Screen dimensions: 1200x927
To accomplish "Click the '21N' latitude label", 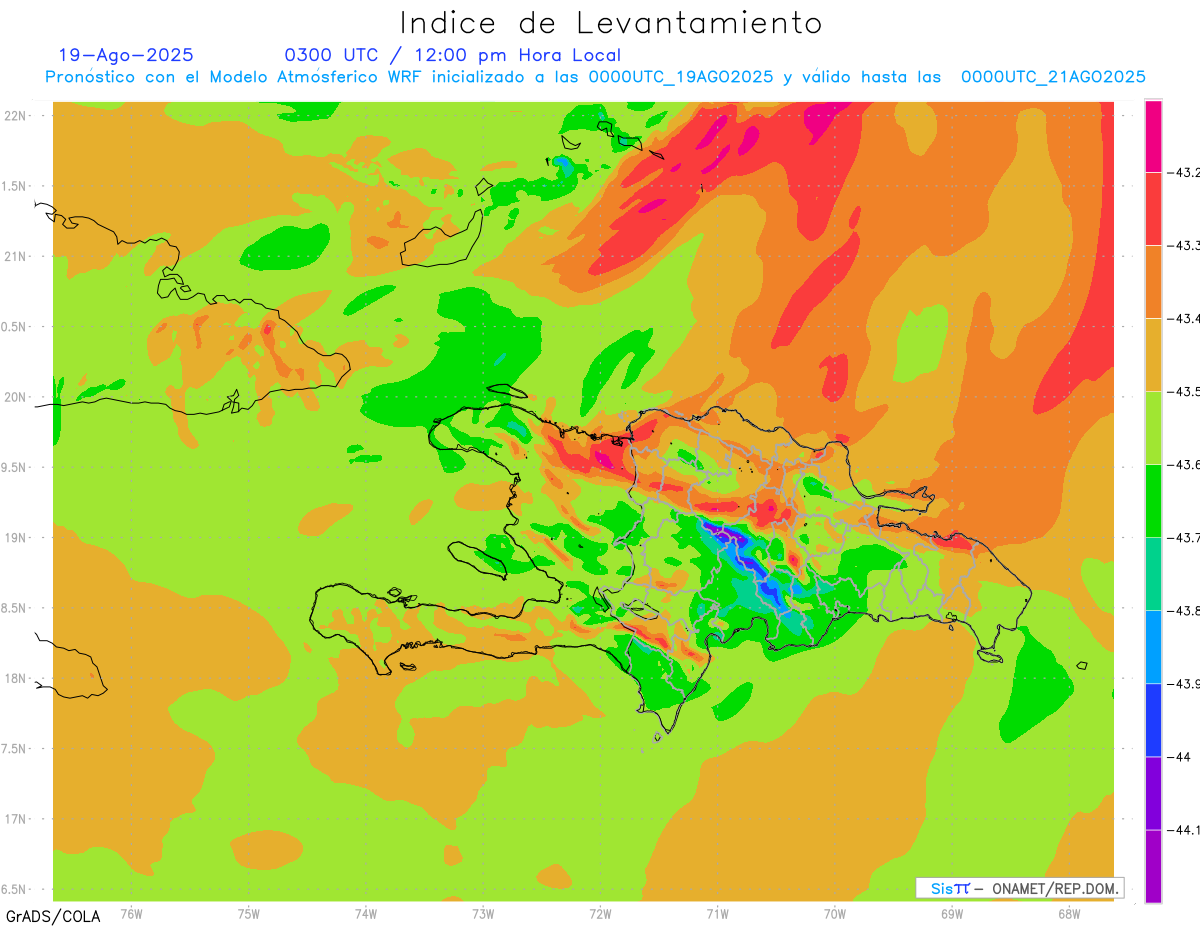I will (x=16, y=256).
